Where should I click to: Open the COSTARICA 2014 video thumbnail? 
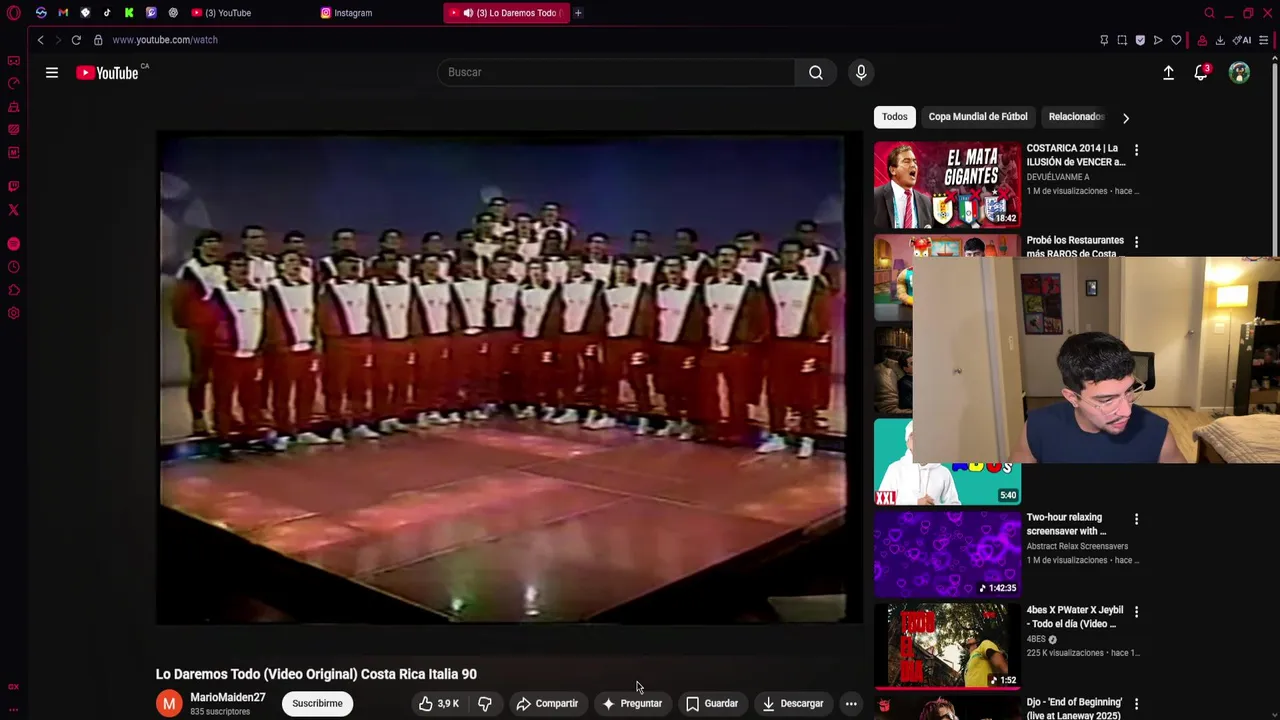click(947, 185)
